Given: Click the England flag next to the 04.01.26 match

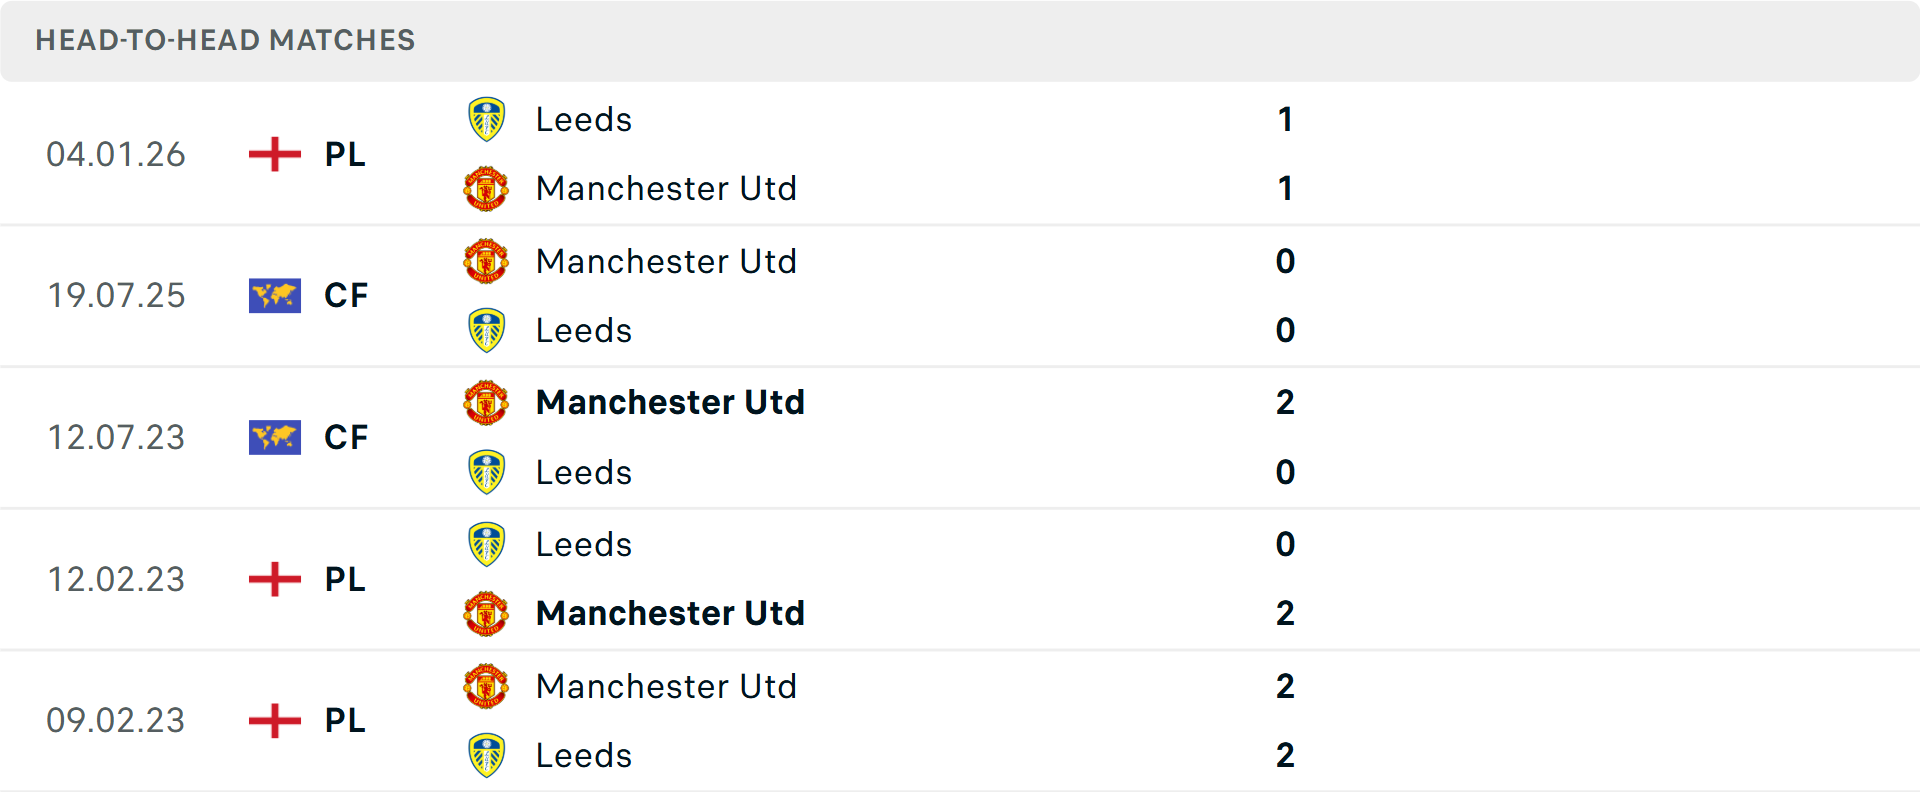Looking at the screenshot, I should 274,154.
